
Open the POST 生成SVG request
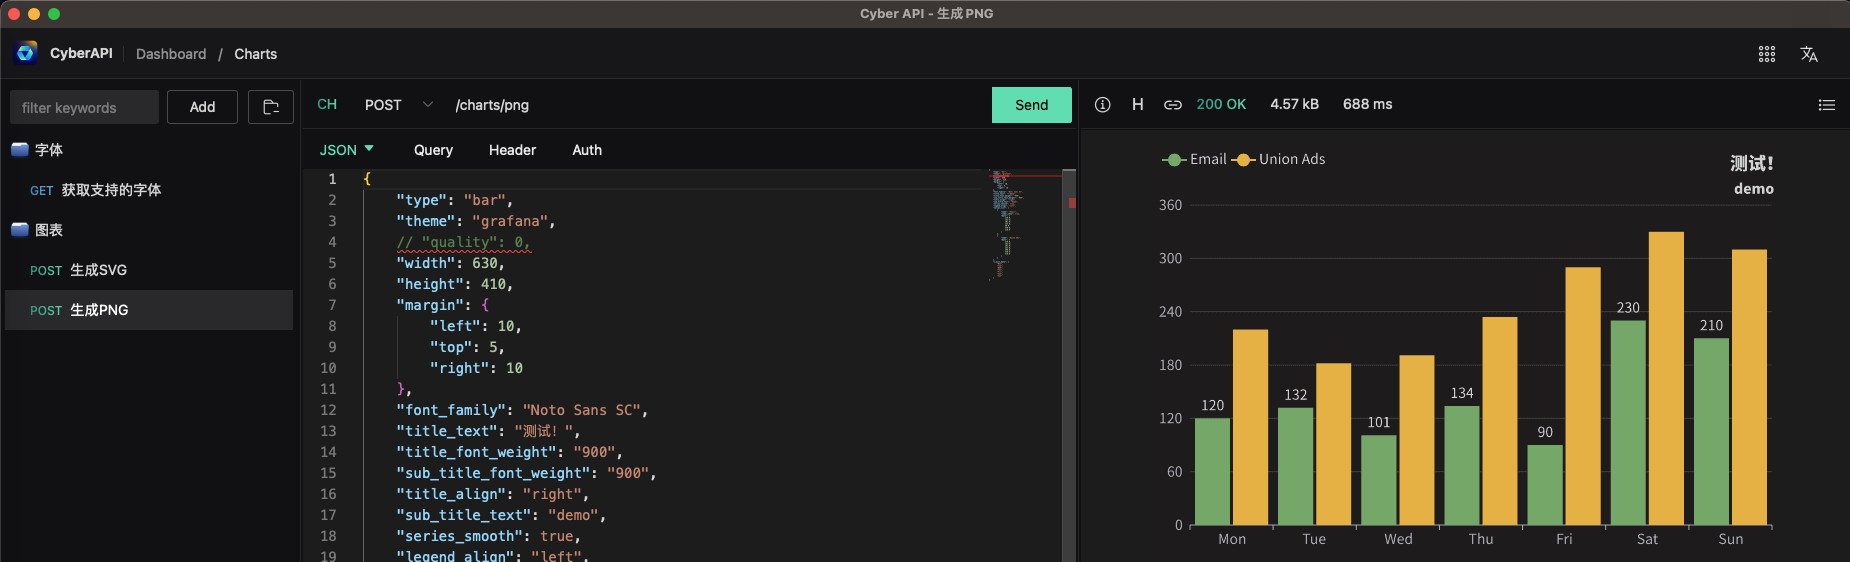coord(148,270)
